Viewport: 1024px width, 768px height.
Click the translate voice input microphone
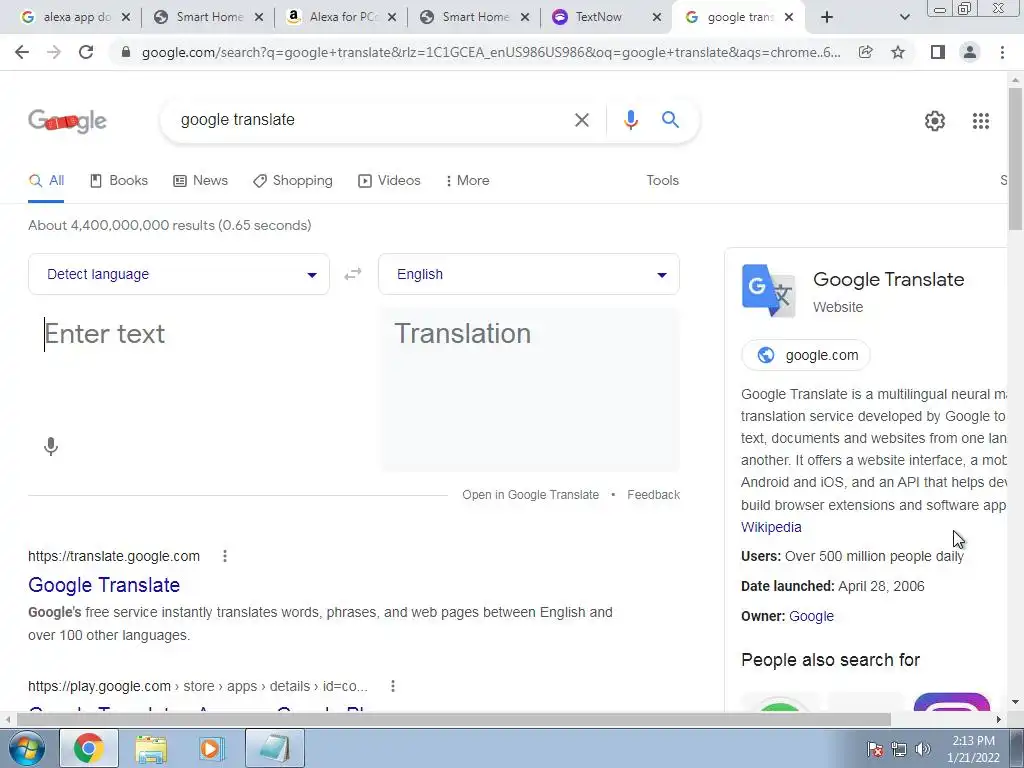[51, 447]
